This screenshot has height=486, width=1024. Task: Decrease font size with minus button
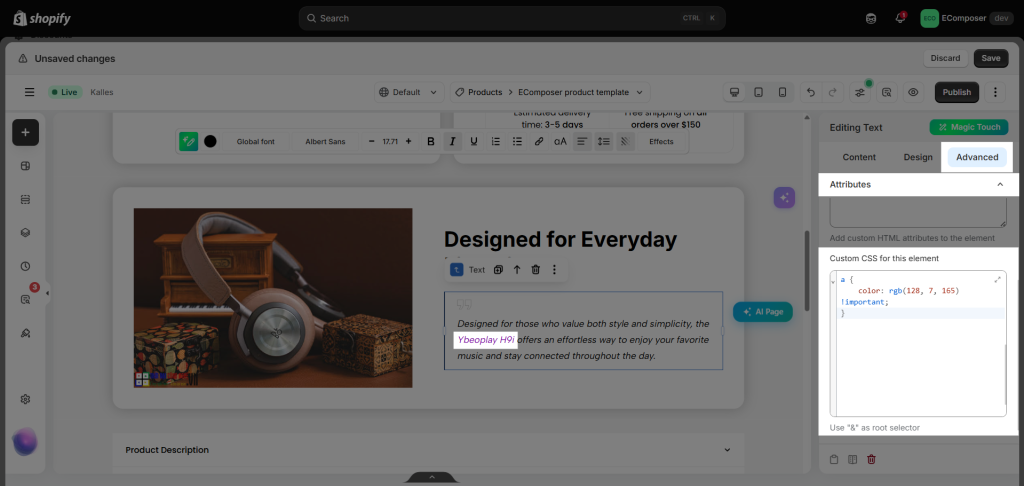pos(372,141)
